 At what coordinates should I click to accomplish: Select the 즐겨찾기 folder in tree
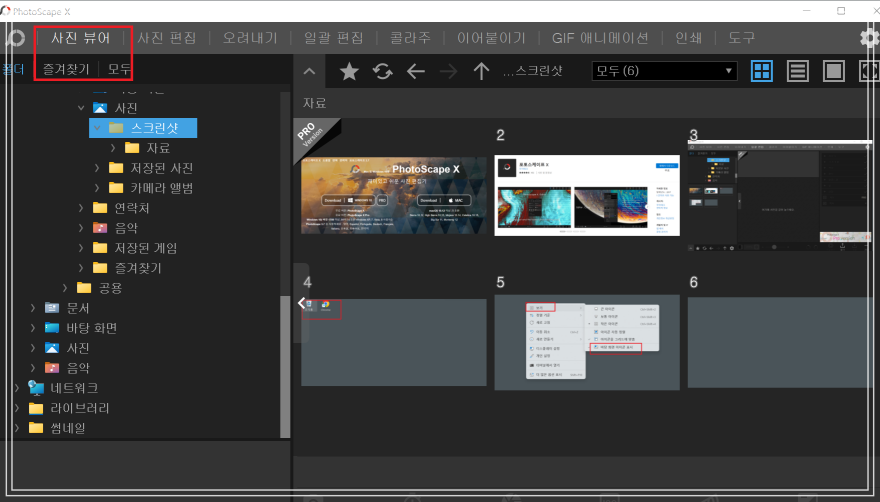pos(127,268)
